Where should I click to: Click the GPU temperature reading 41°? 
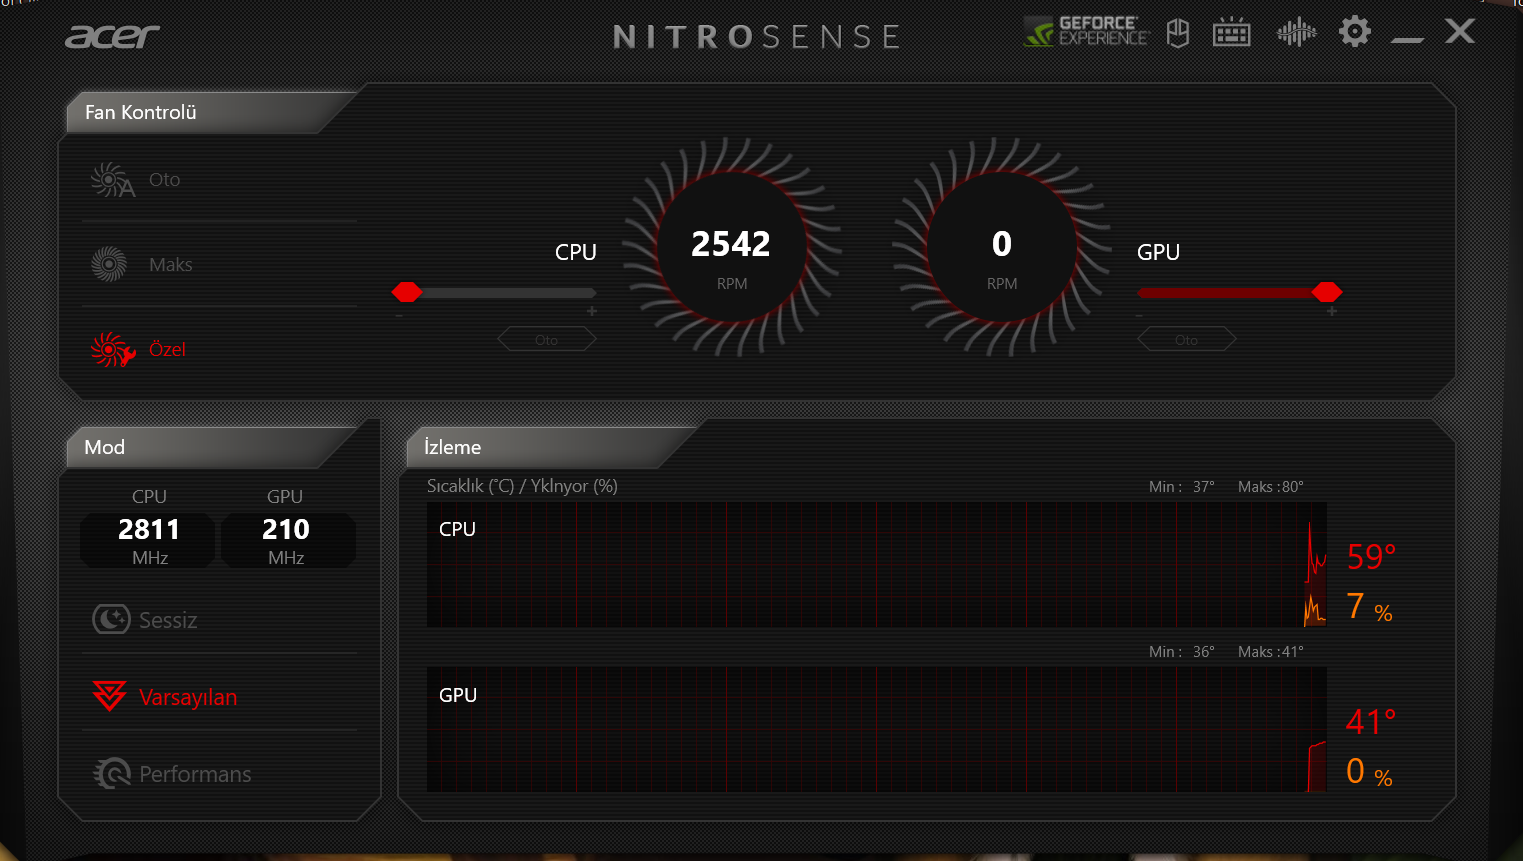pyautogui.click(x=1371, y=722)
